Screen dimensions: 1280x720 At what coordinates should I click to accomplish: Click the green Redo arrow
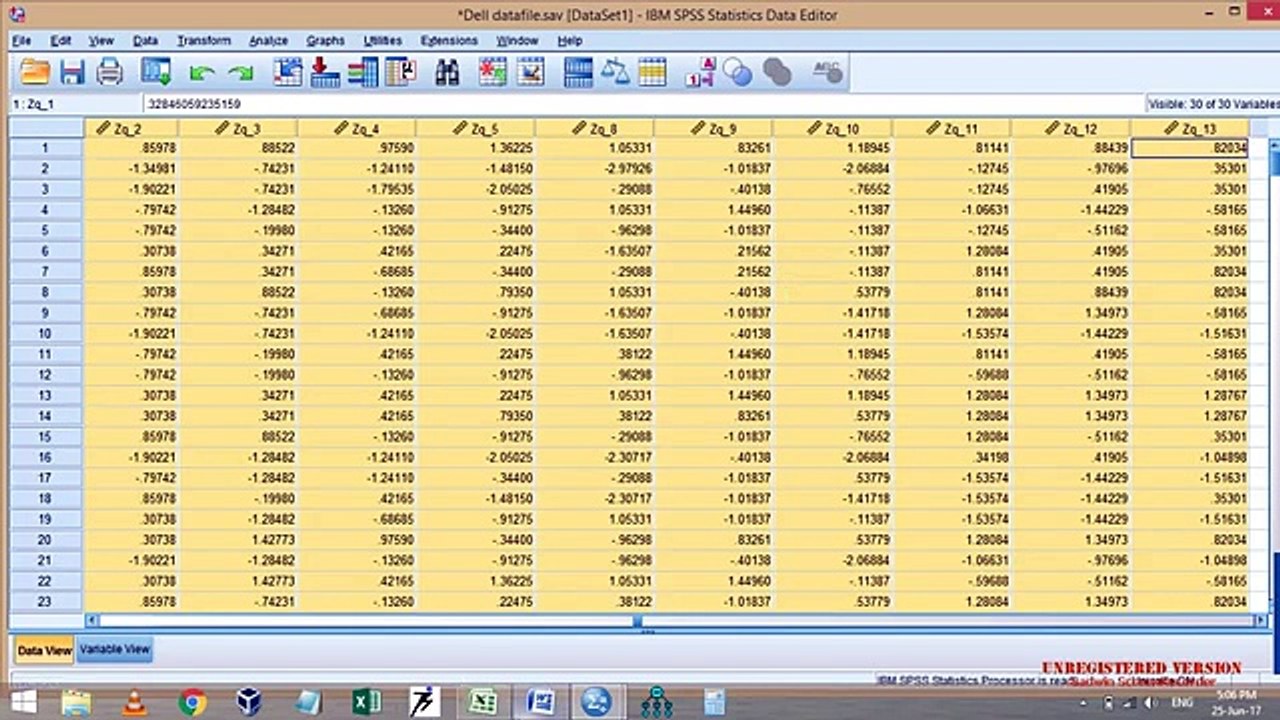[x=240, y=73]
